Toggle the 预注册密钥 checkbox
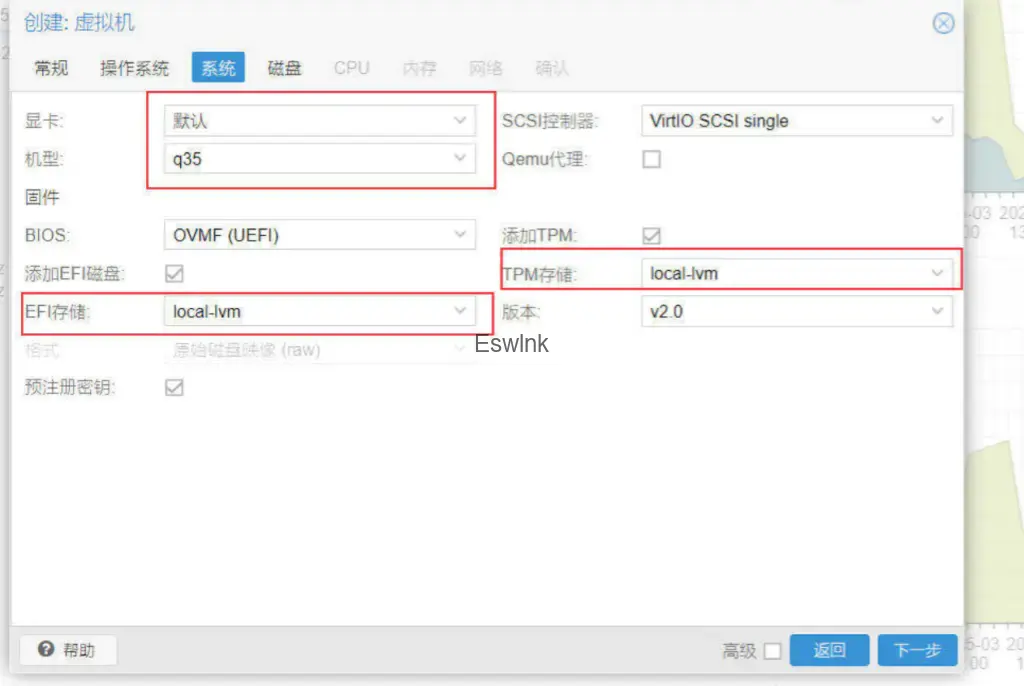Screen dimensions: 1024x686 tap(174, 388)
